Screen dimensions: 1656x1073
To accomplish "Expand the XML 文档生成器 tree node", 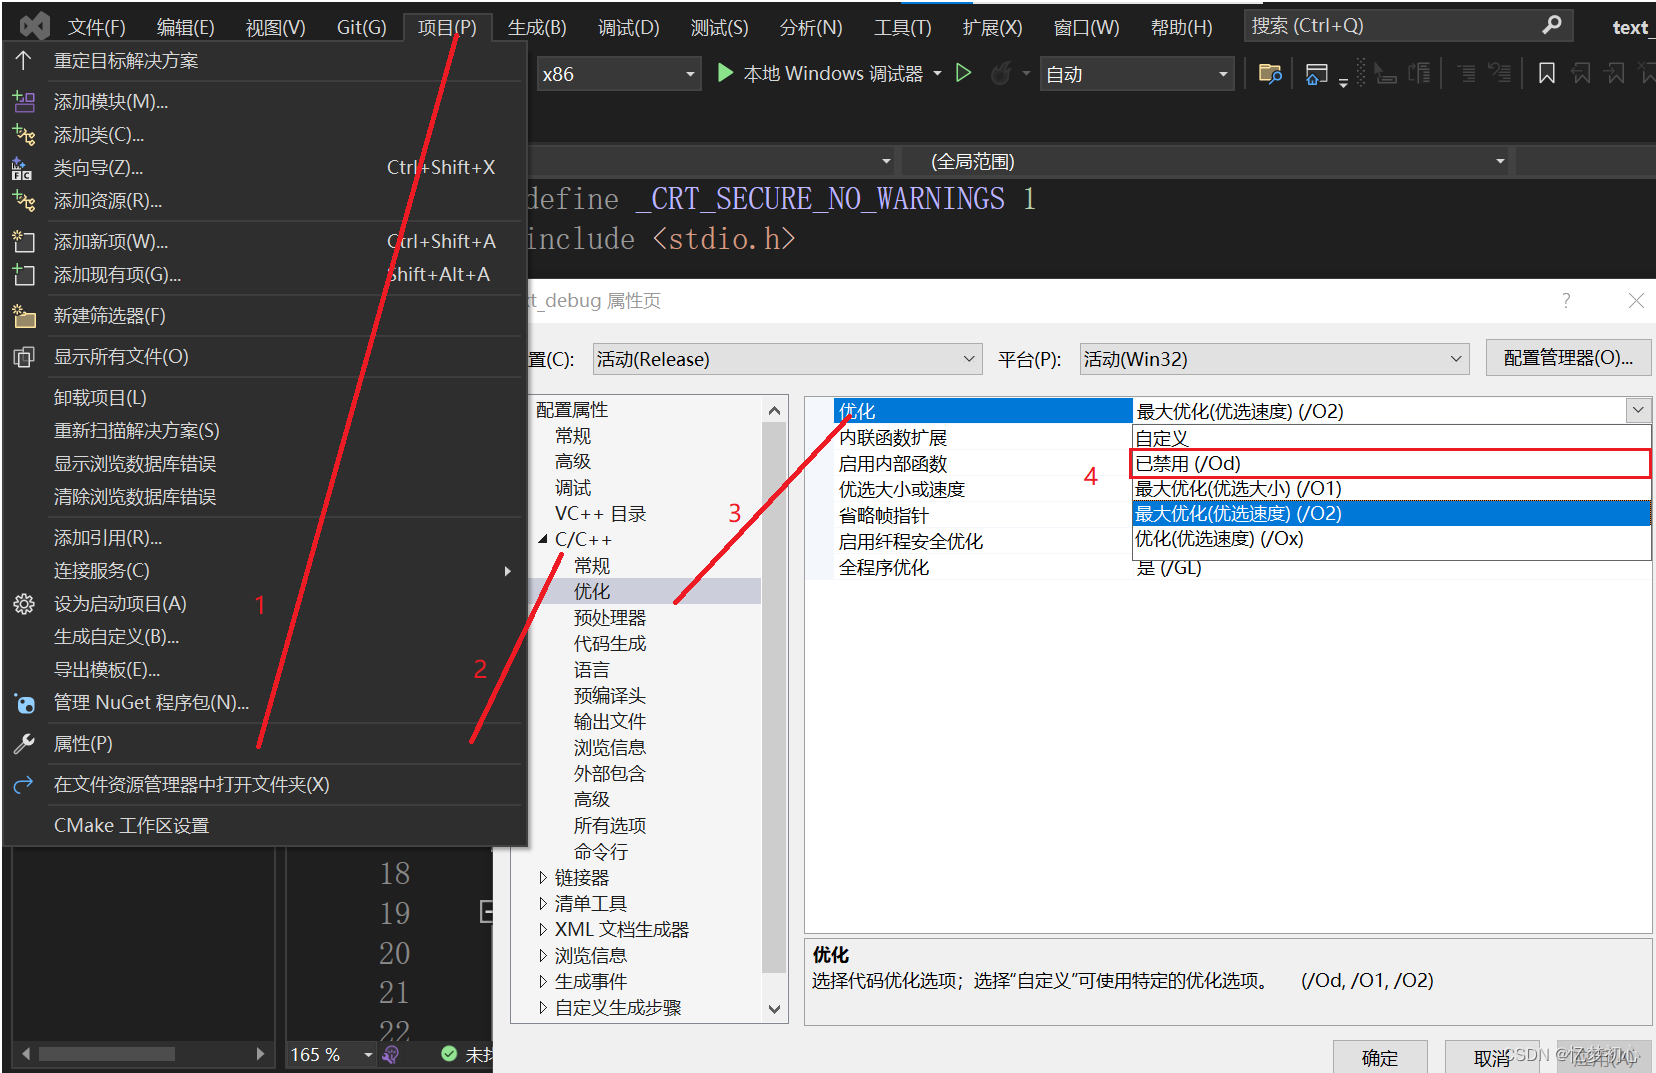I will [543, 929].
